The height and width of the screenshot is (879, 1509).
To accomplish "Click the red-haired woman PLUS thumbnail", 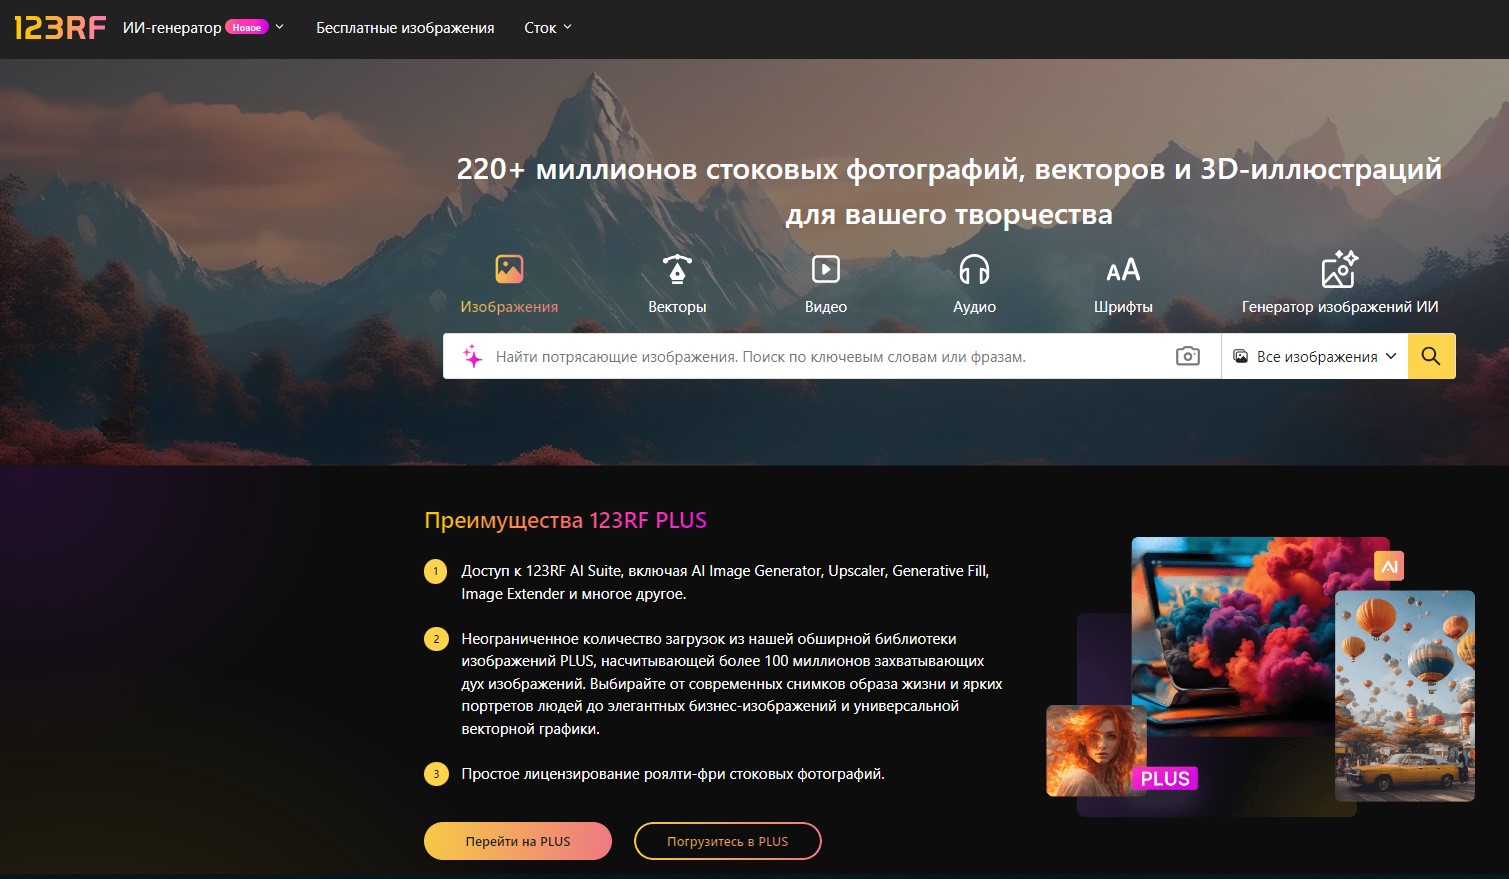I will tap(1097, 751).
